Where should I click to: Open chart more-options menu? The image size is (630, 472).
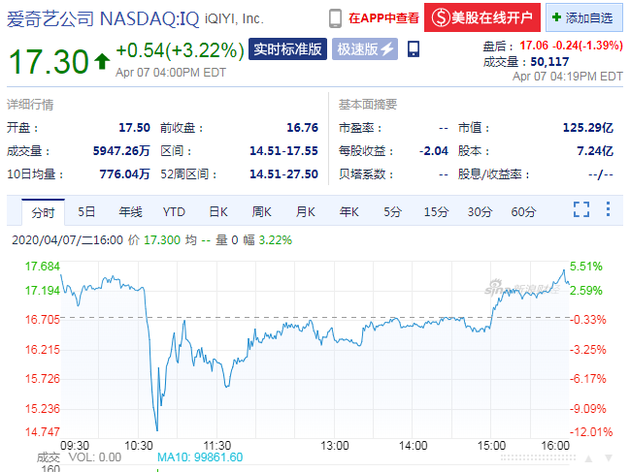[x=608, y=209]
